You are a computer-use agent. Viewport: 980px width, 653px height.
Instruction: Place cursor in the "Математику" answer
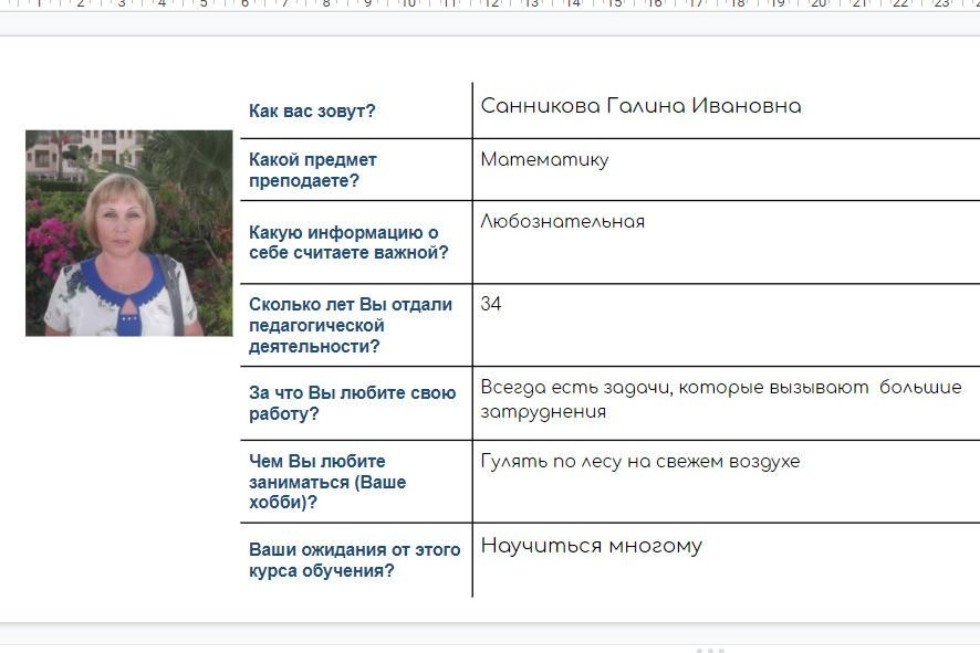click(544, 160)
